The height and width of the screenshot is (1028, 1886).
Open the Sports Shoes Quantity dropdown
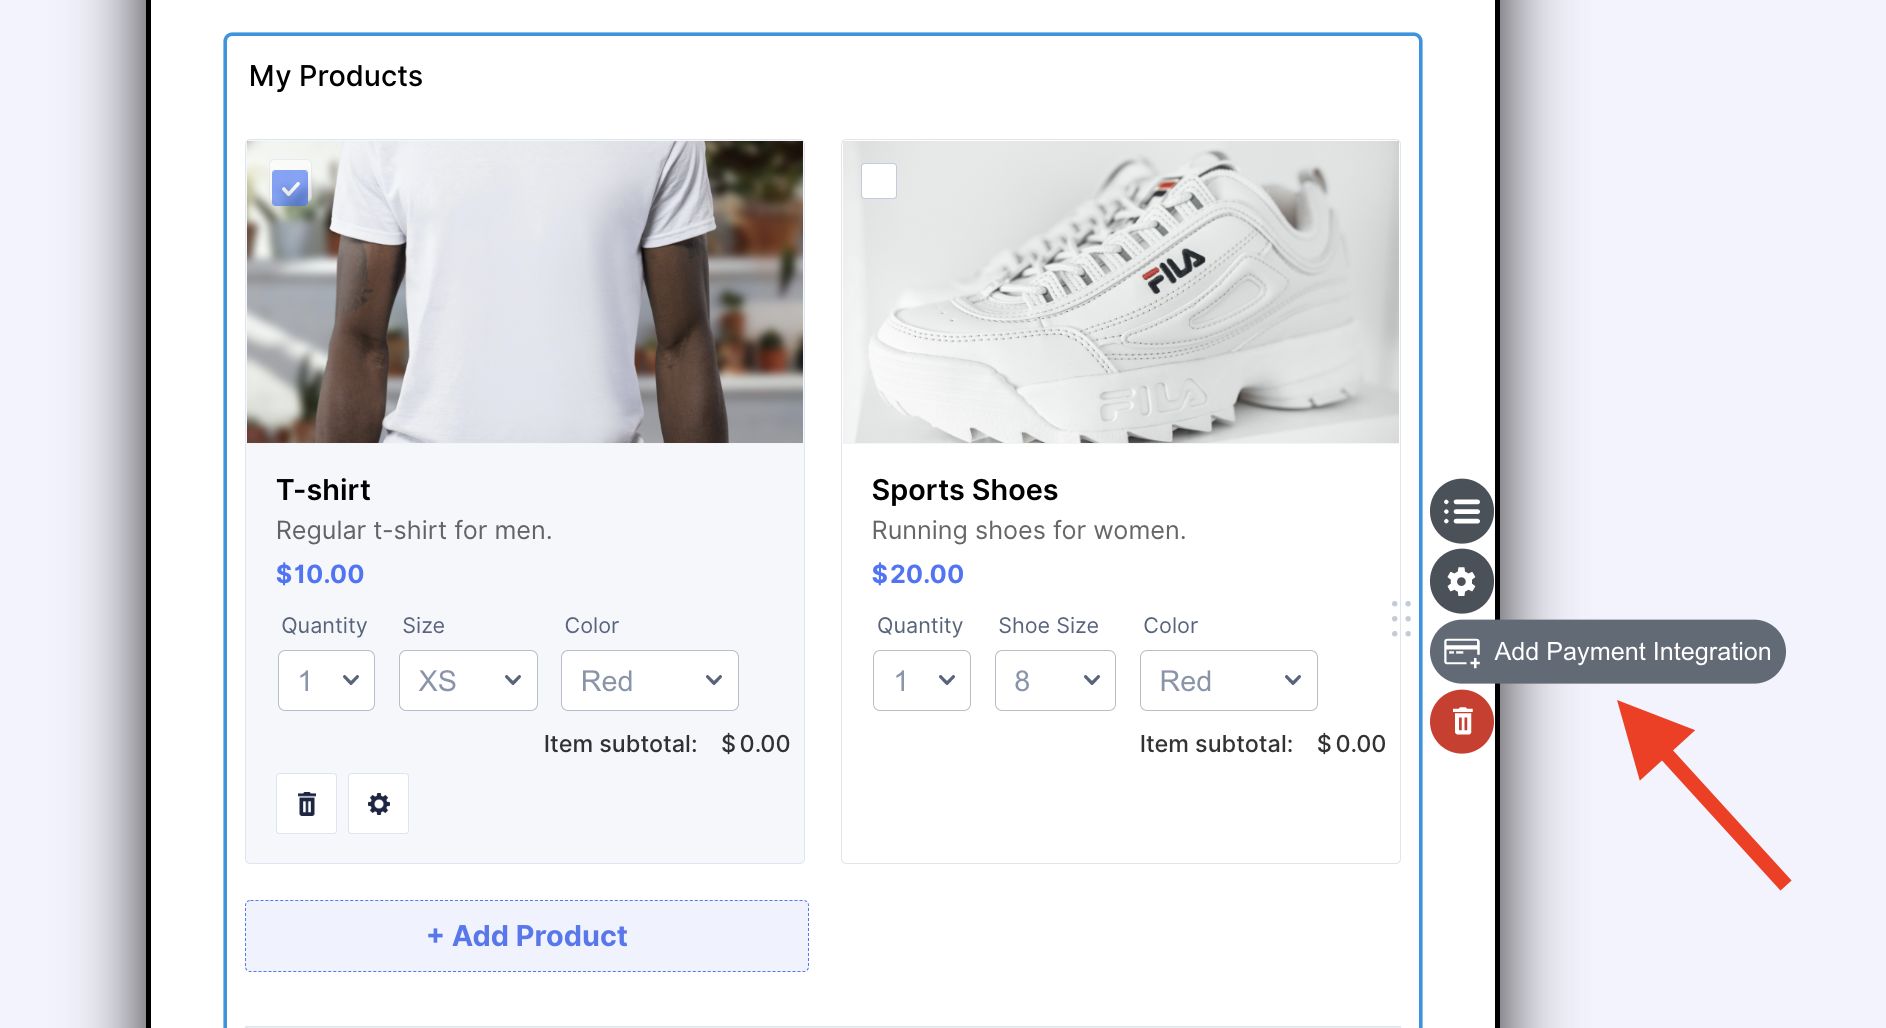[921, 681]
